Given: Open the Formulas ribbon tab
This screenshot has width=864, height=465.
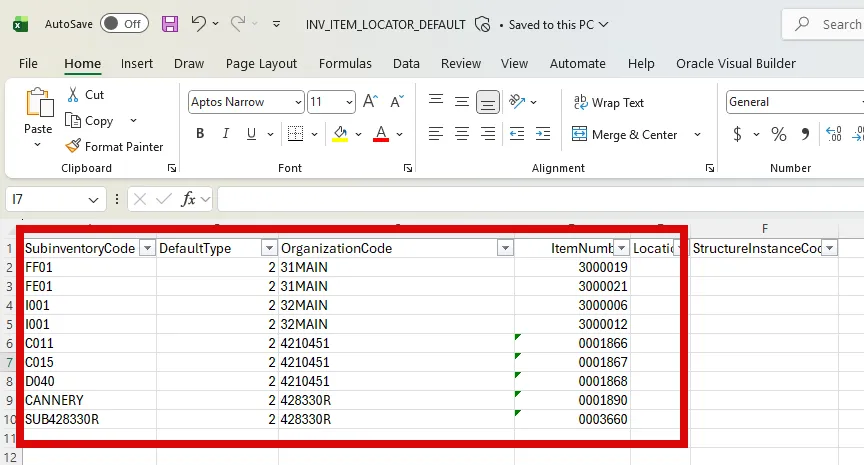Looking at the screenshot, I should tap(344, 63).
